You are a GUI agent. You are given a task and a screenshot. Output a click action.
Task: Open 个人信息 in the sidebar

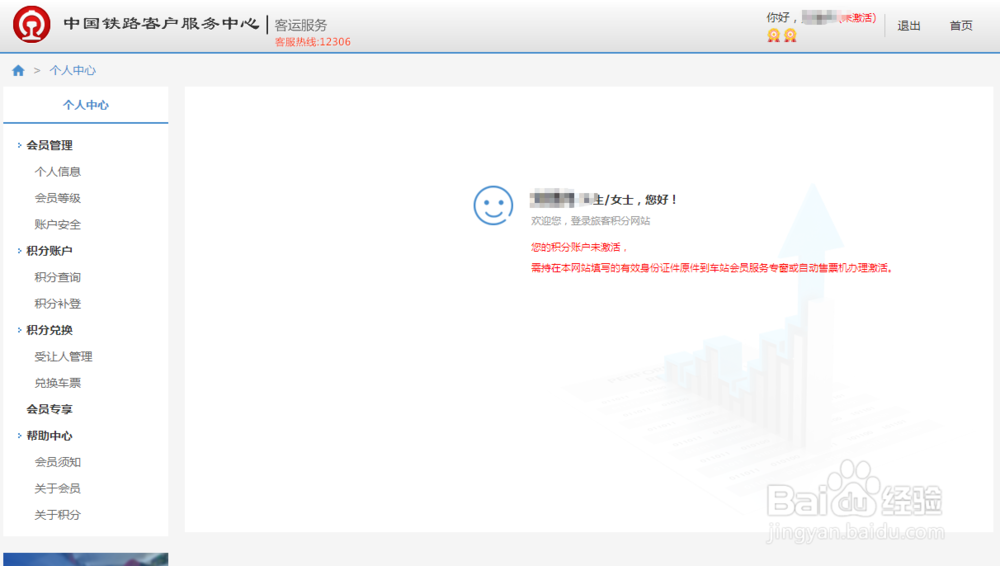coord(57,172)
